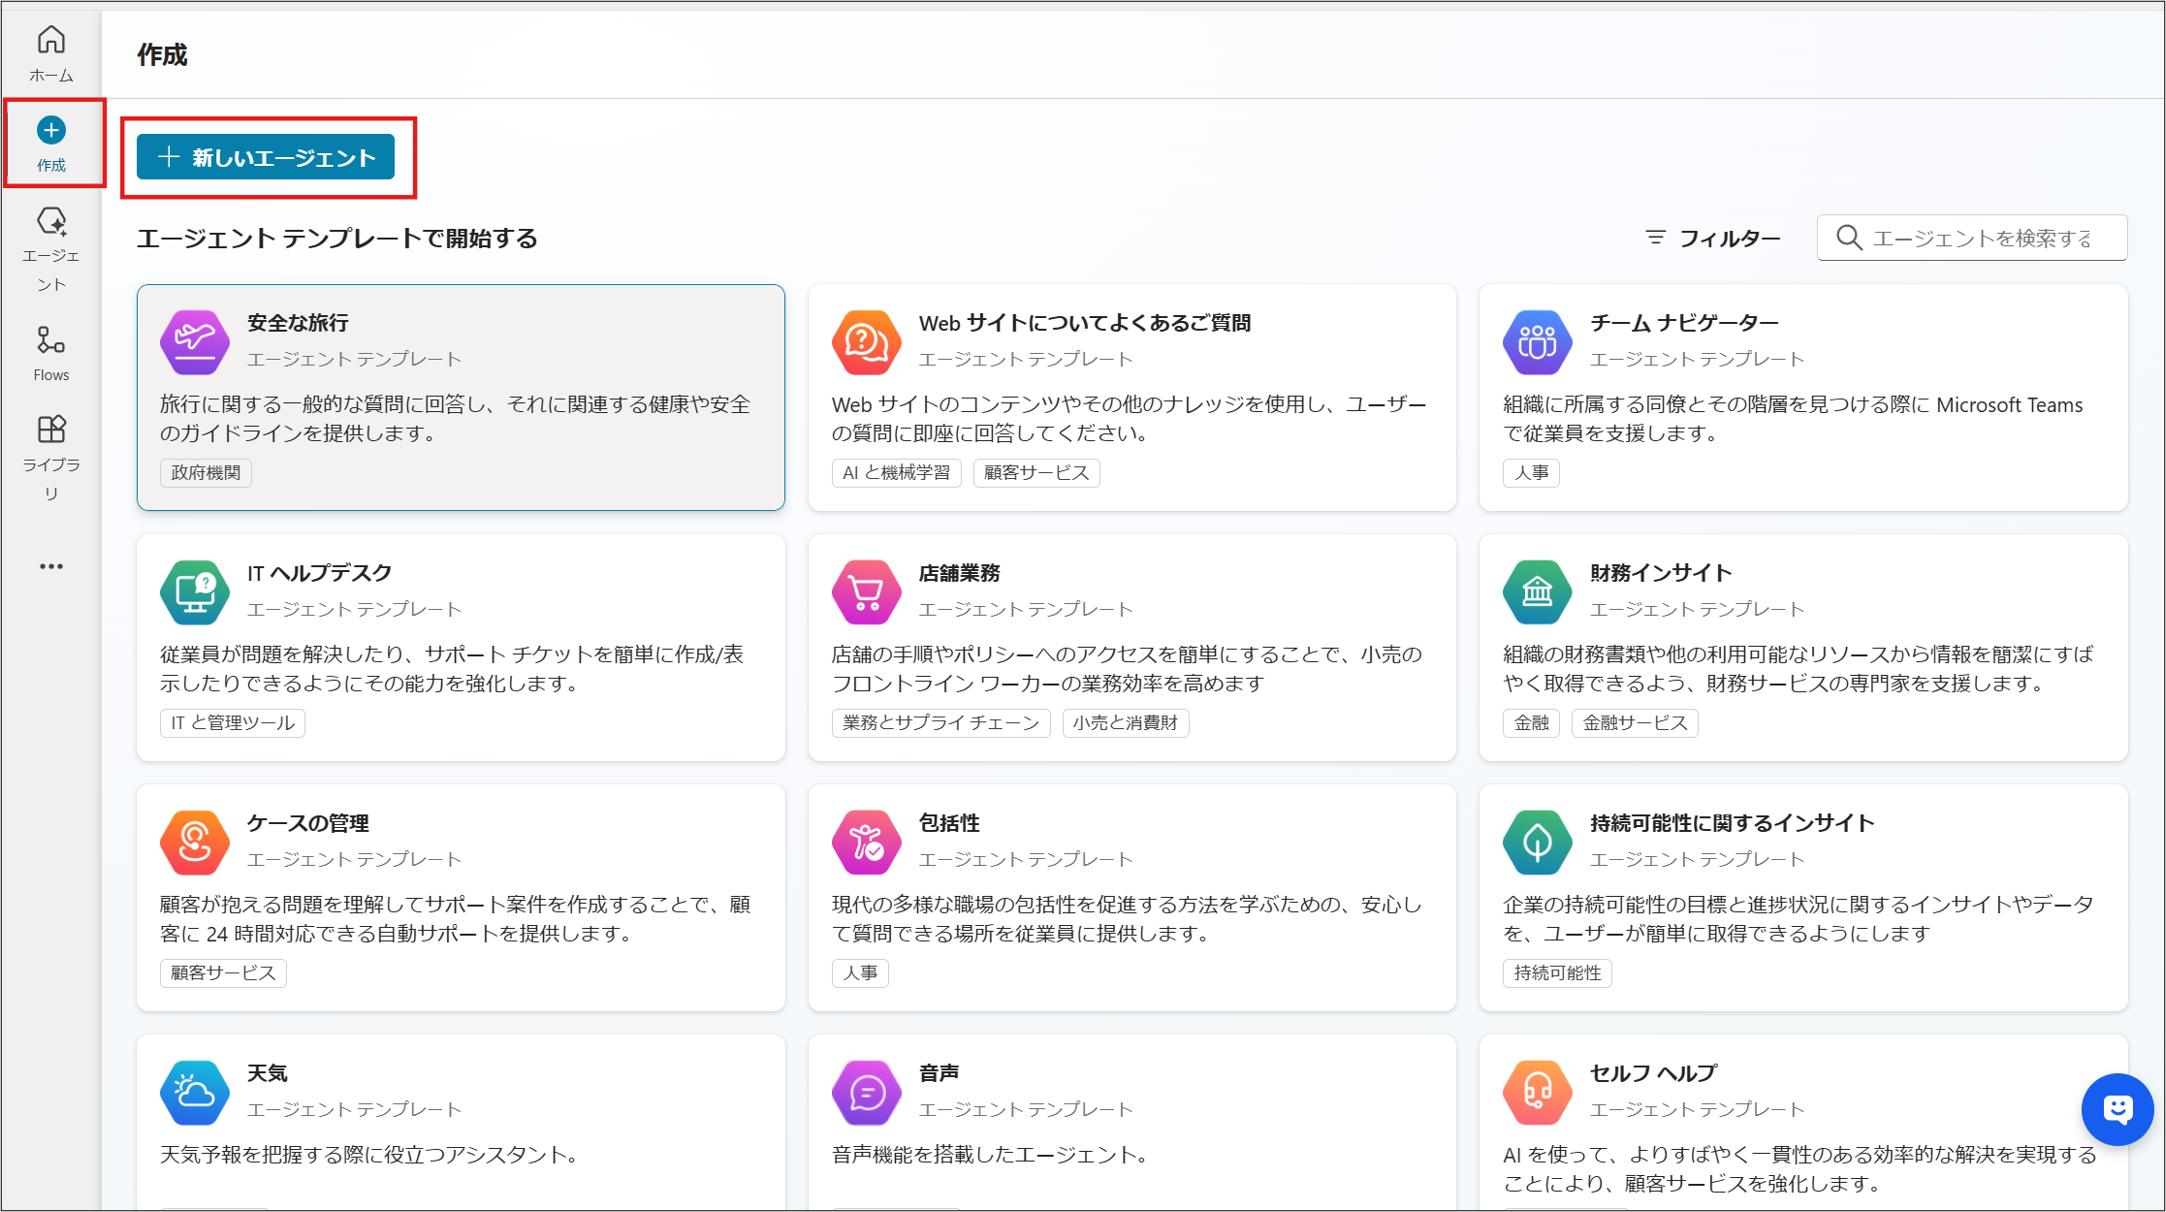Choose the チーム ナビゲーター template title
This screenshot has height=1212, width=2166.
pos(1684,323)
